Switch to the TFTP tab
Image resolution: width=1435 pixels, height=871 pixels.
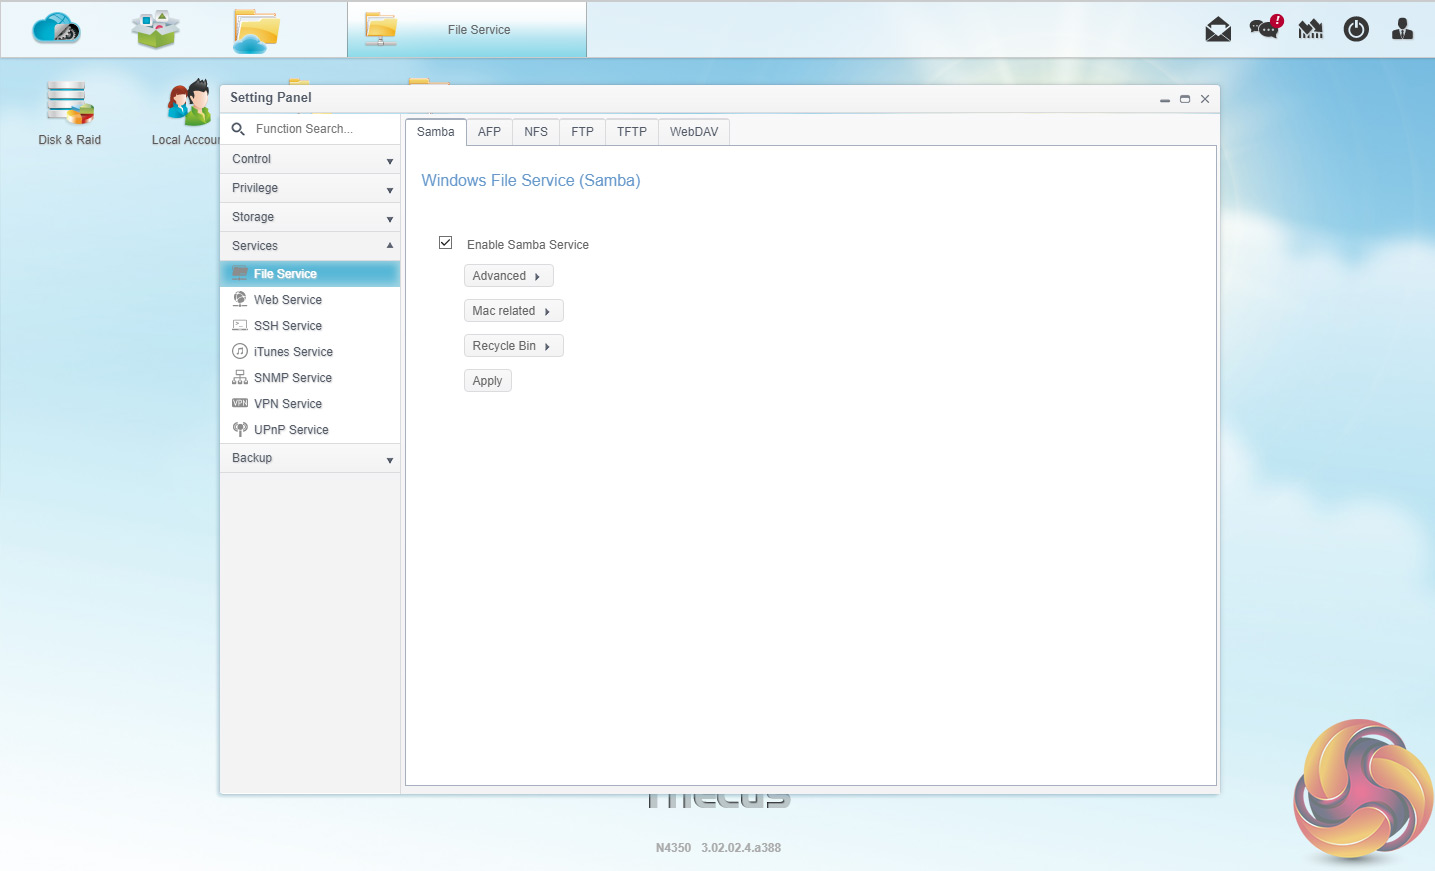(632, 132)
